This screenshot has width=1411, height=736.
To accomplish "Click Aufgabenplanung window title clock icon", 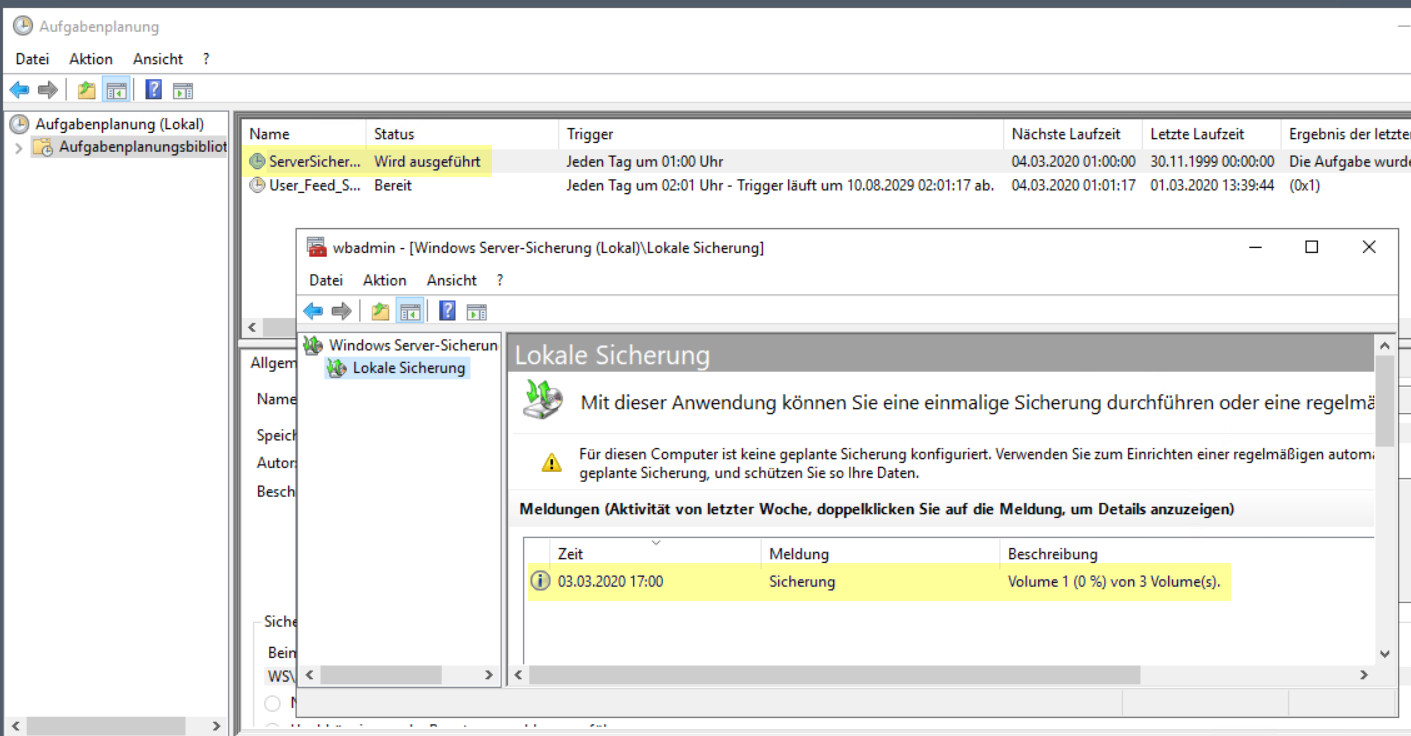I will click(x=22, y=26).
